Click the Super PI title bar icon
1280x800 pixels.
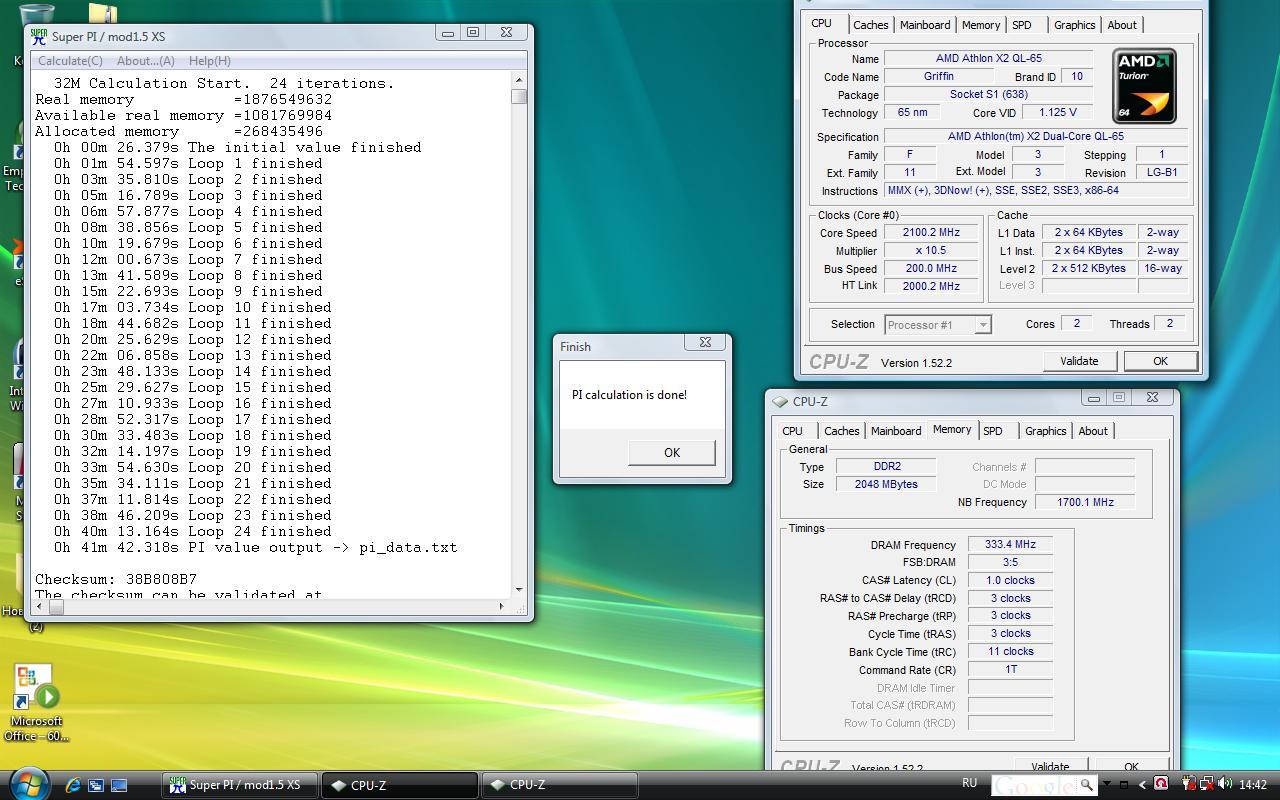(39, 36)
